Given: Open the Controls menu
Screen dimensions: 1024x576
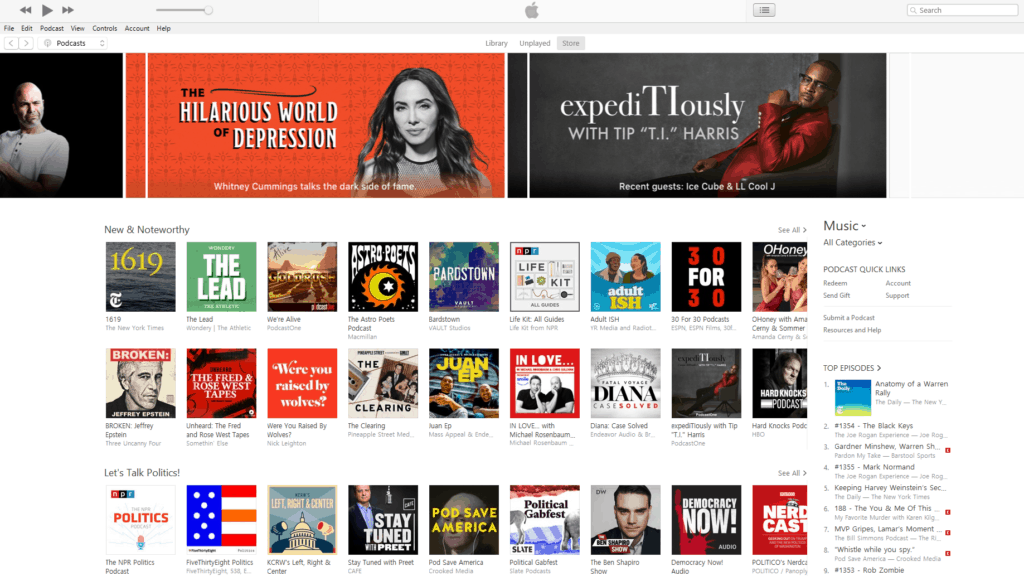Looking at the screenshot, I should point(104,28).
